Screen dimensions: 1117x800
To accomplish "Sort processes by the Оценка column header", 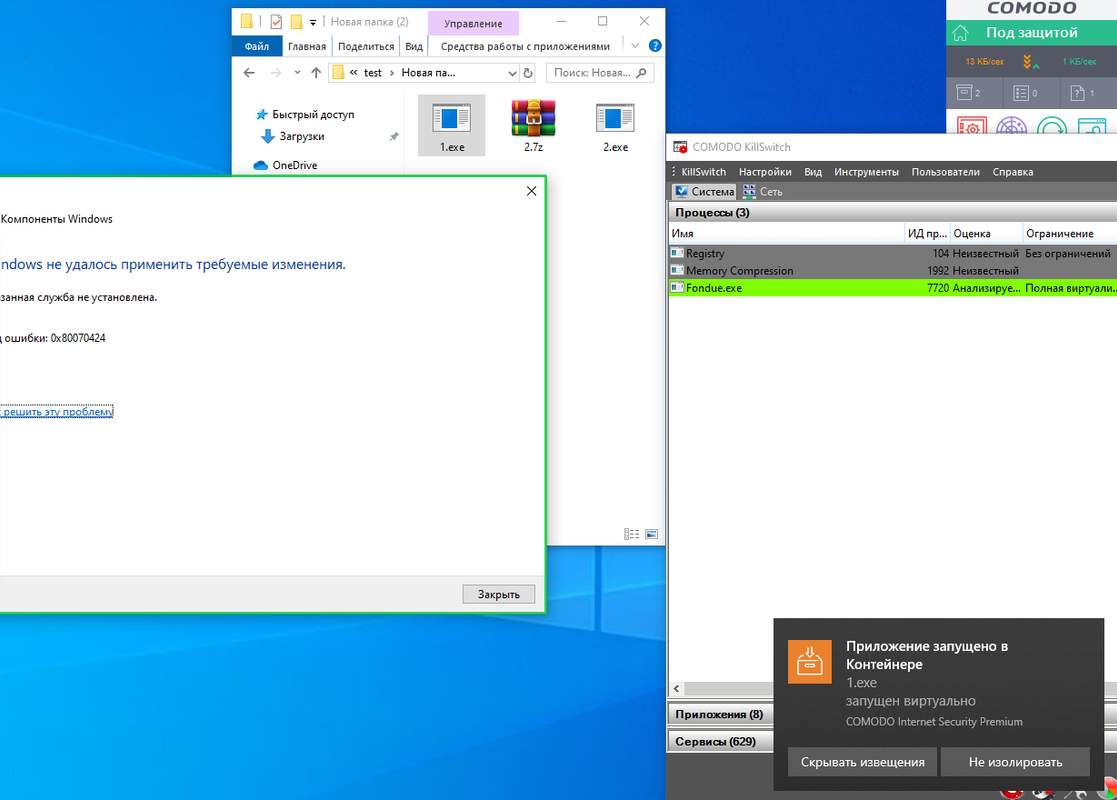I will (x=985, y=233).
